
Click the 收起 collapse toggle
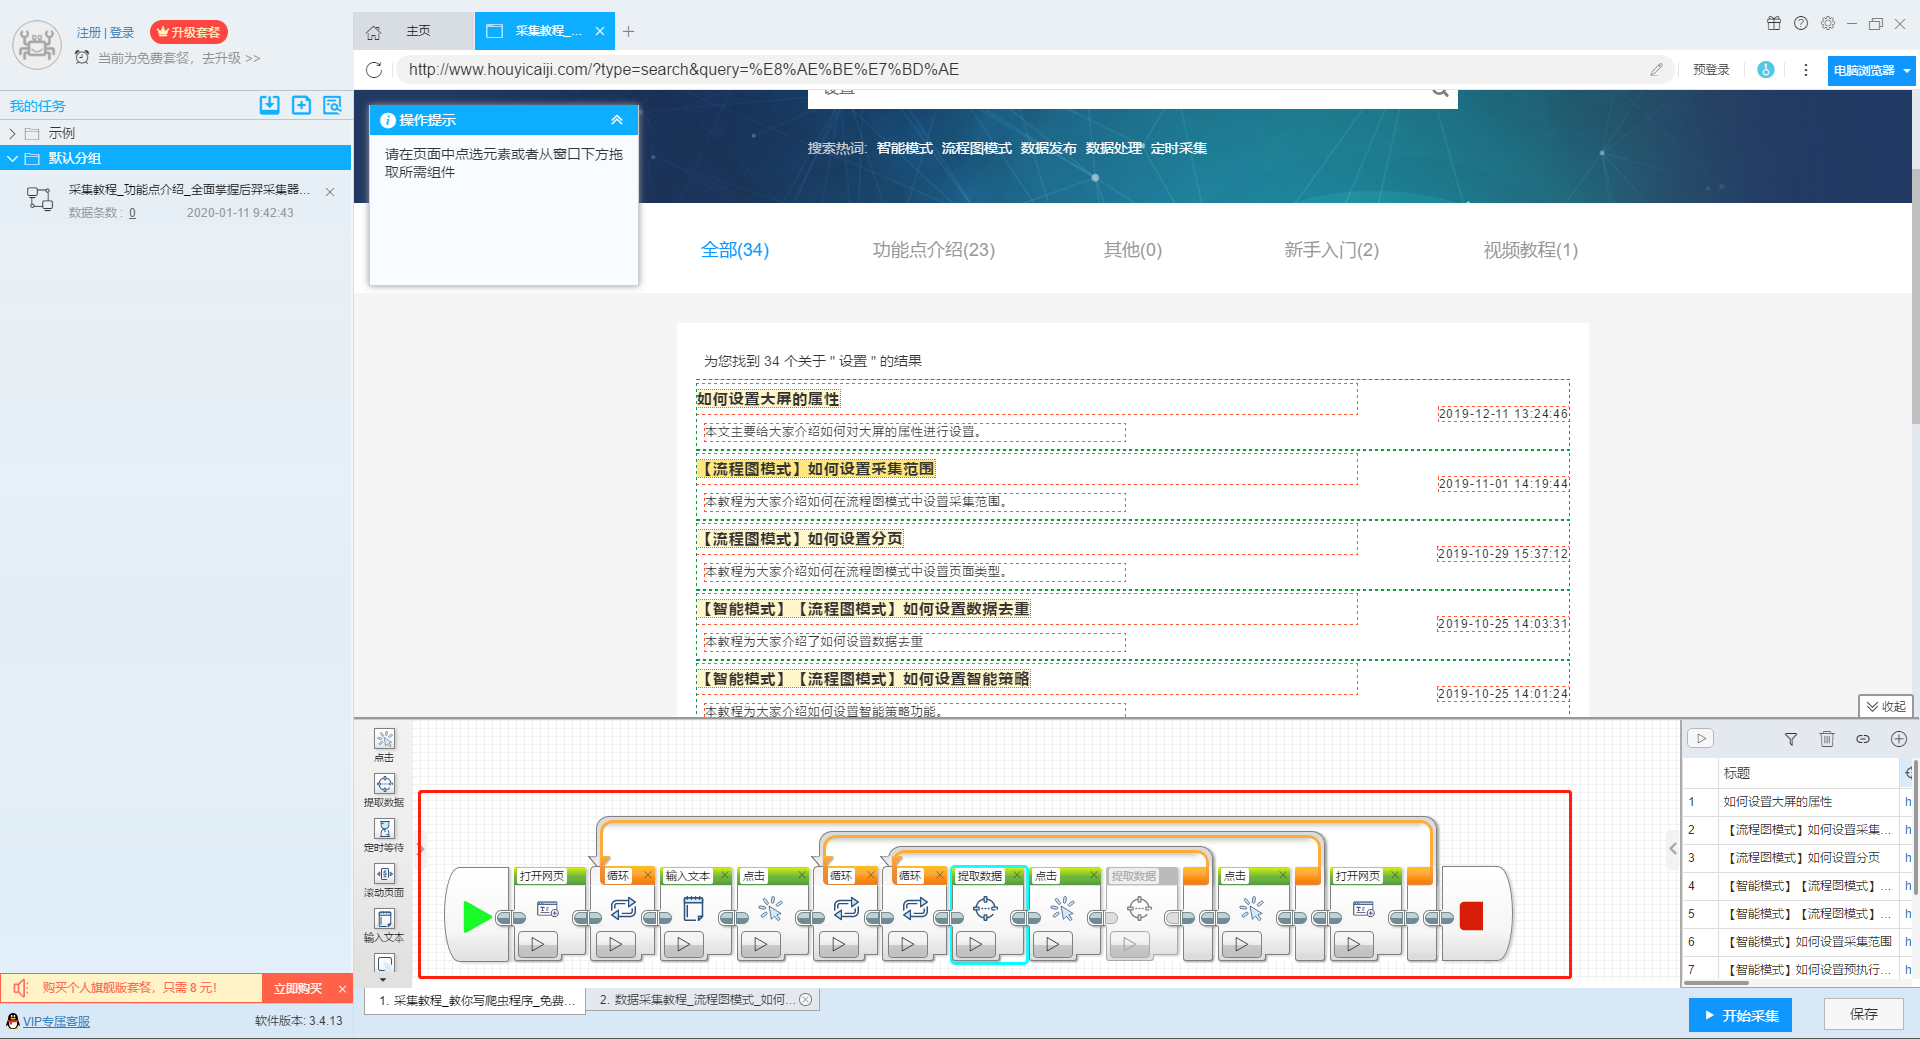coord(1886,706)
